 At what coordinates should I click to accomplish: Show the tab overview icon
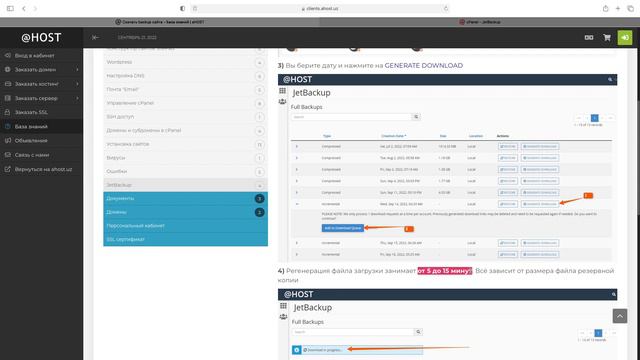[631, 8]
